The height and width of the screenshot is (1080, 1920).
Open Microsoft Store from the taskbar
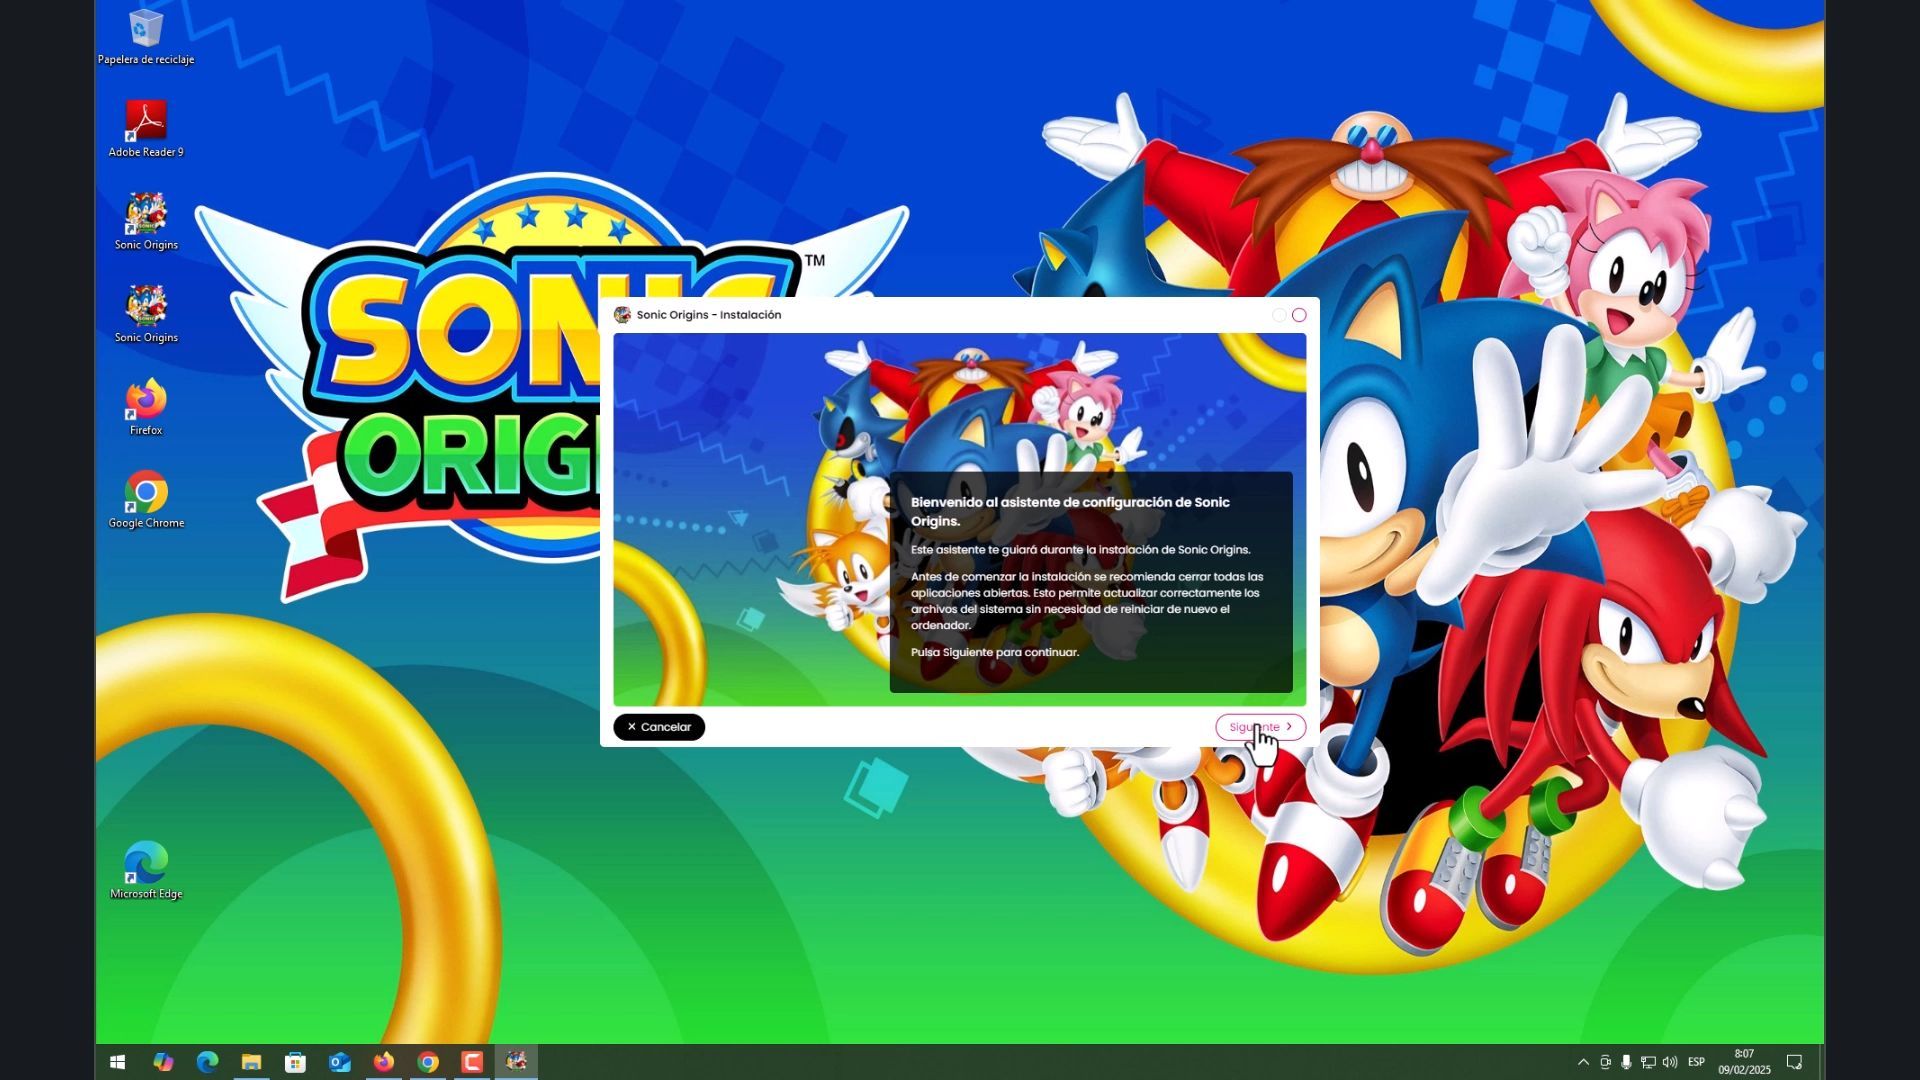pyautogui.click(x=295, y=1062)
